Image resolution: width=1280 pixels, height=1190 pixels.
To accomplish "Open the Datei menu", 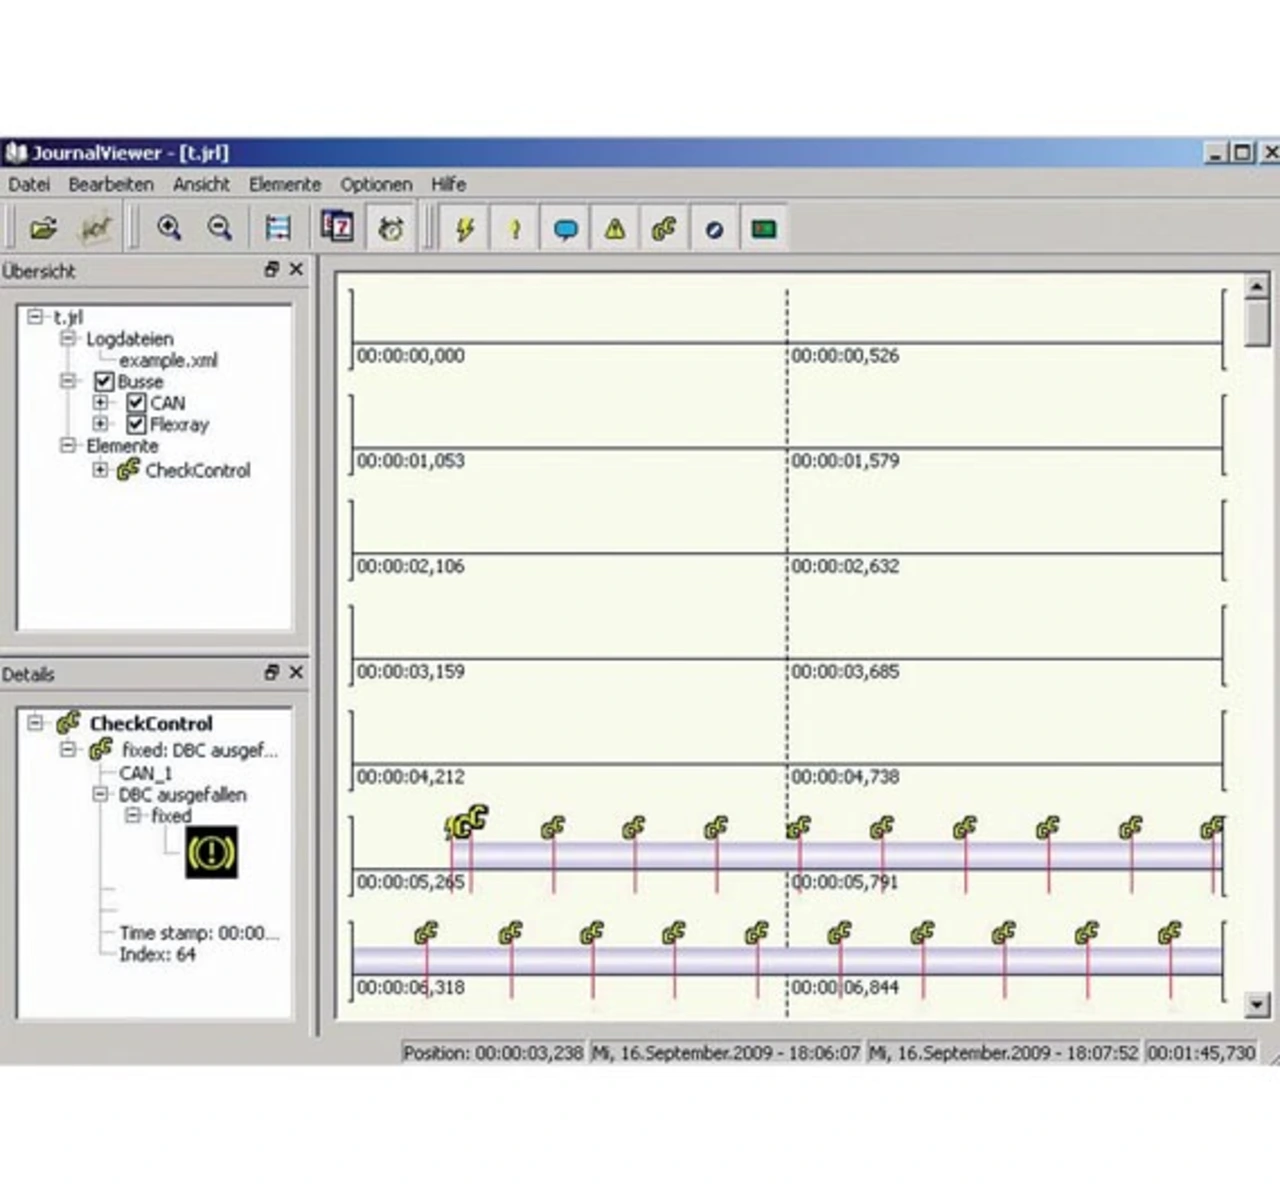I will tap(29, 184).
